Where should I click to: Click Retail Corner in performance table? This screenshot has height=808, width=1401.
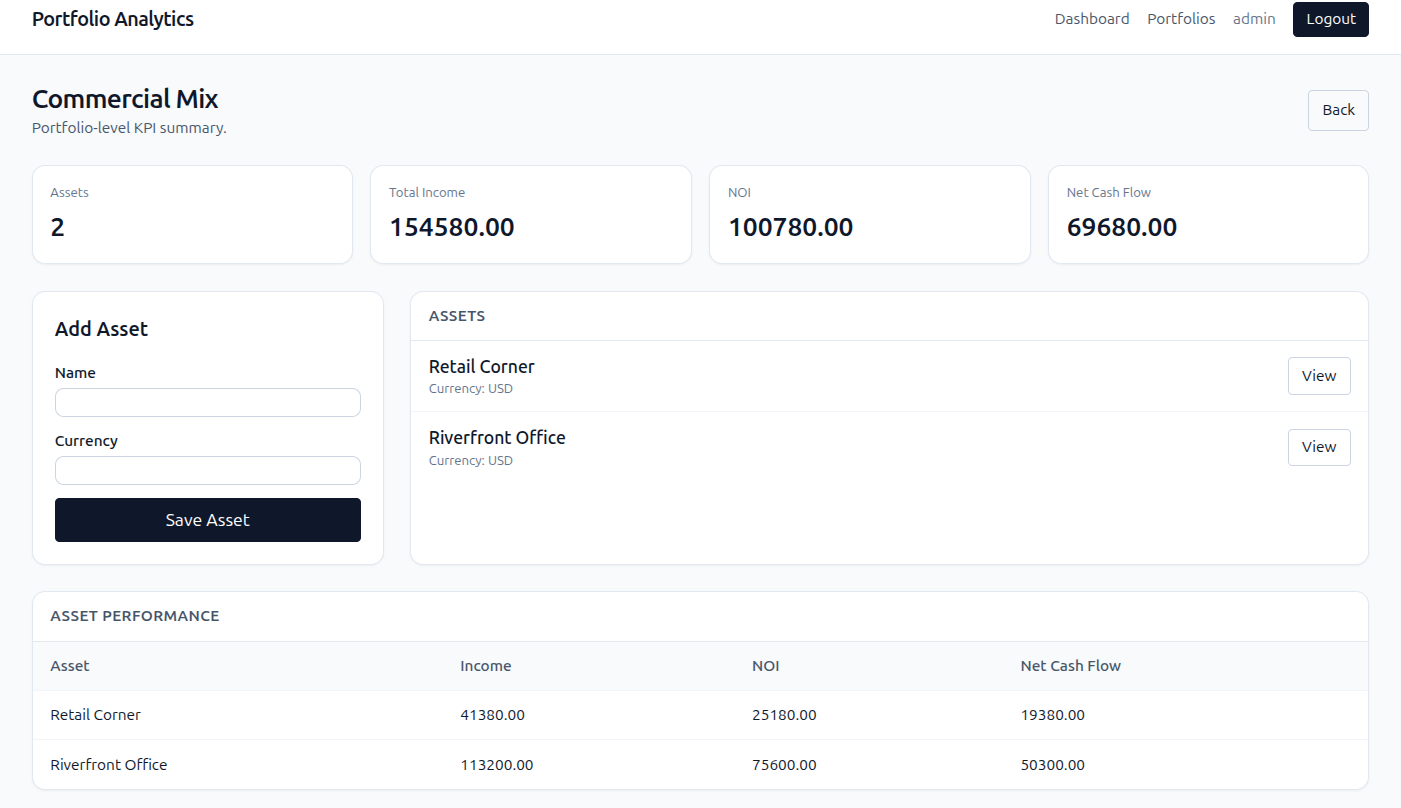coord(96,715)
